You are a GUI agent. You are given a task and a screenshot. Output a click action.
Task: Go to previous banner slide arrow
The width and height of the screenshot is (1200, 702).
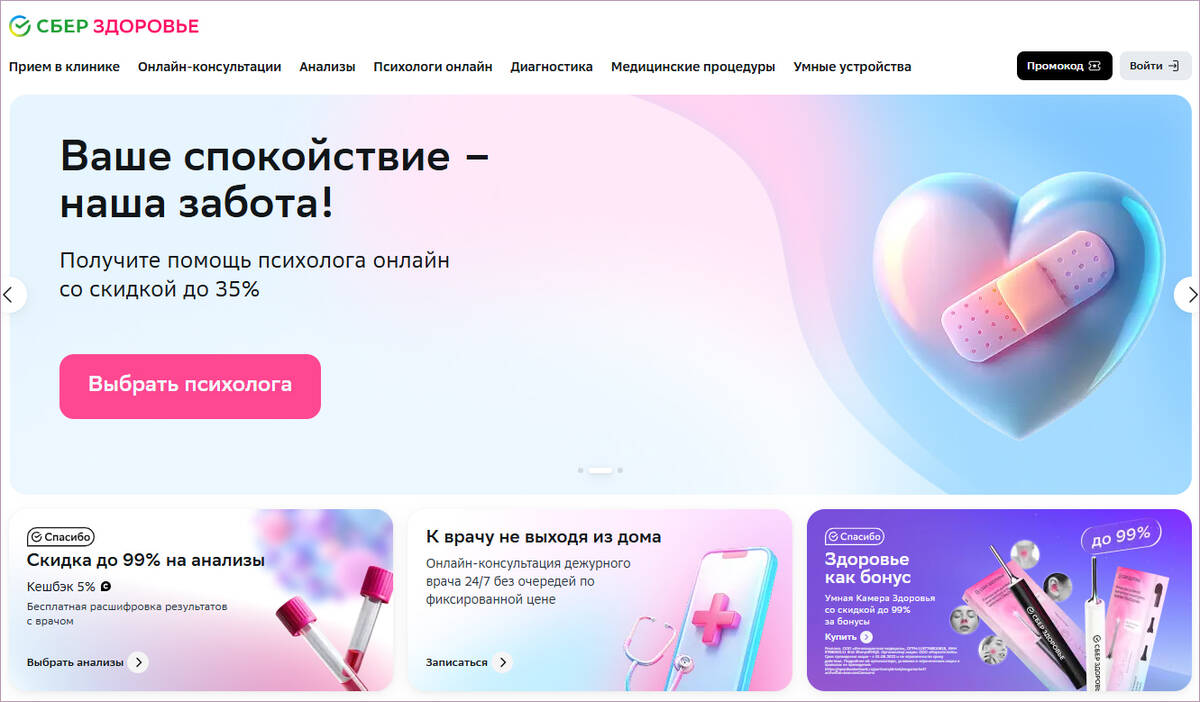pos(10,294)
